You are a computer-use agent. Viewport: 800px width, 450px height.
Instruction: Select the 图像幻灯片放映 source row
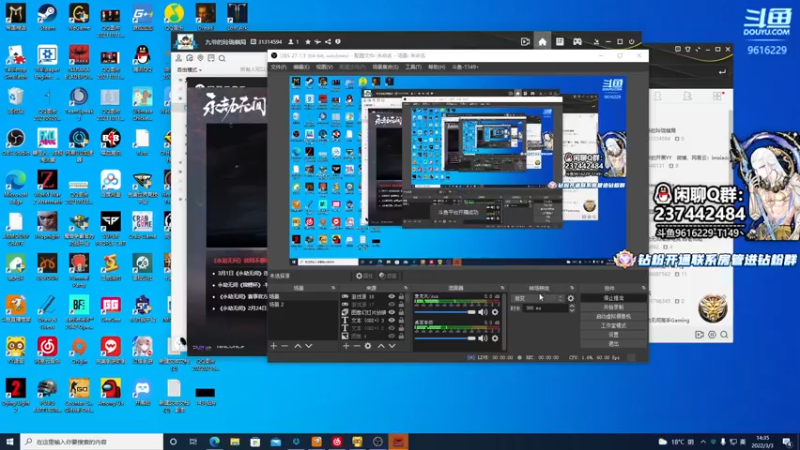372,312
